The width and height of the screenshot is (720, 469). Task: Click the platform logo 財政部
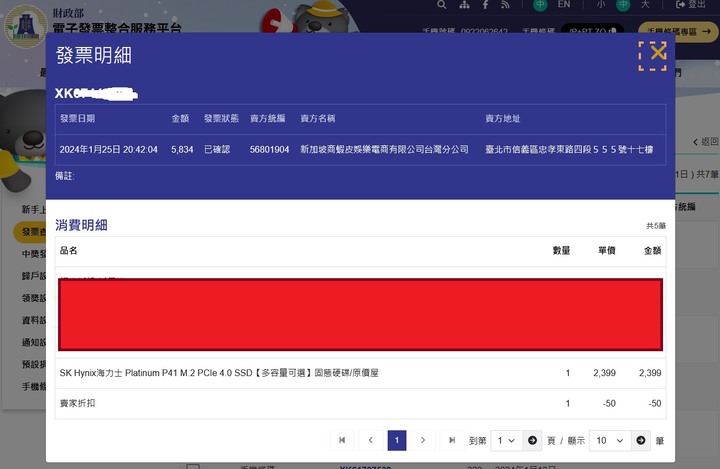coord(26,26)
